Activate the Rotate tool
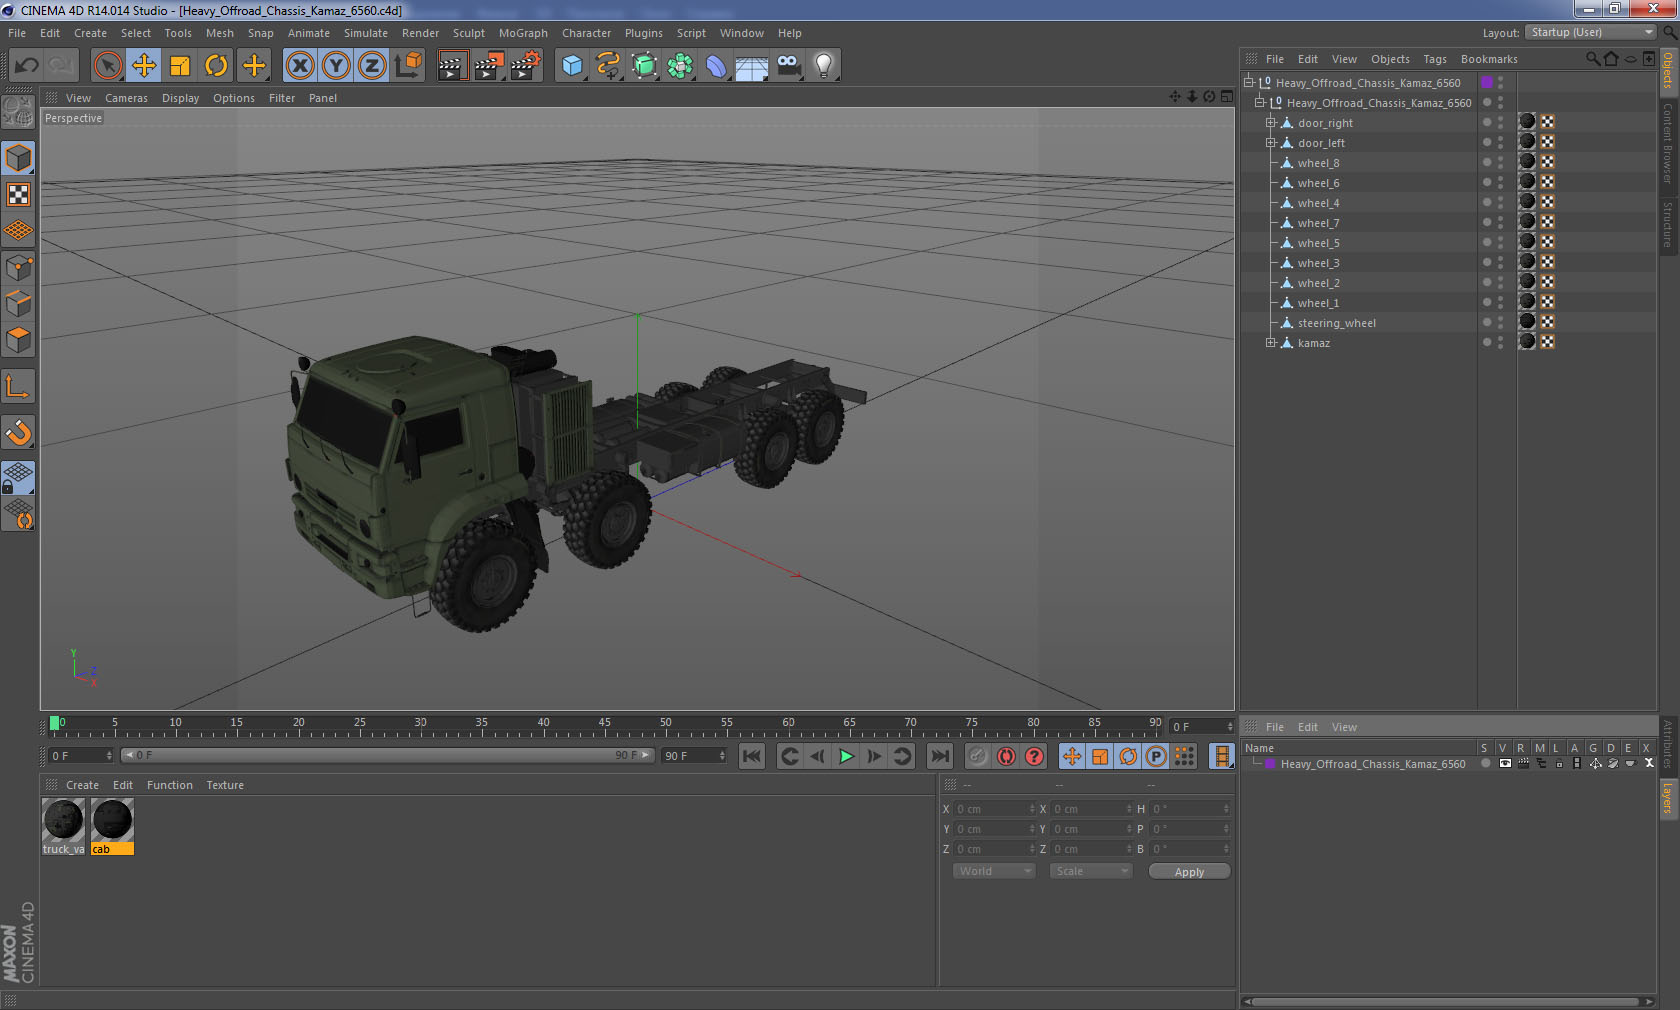This screenshot has height=1010, width=1680. pyautogui.click(x=216, y=66)
